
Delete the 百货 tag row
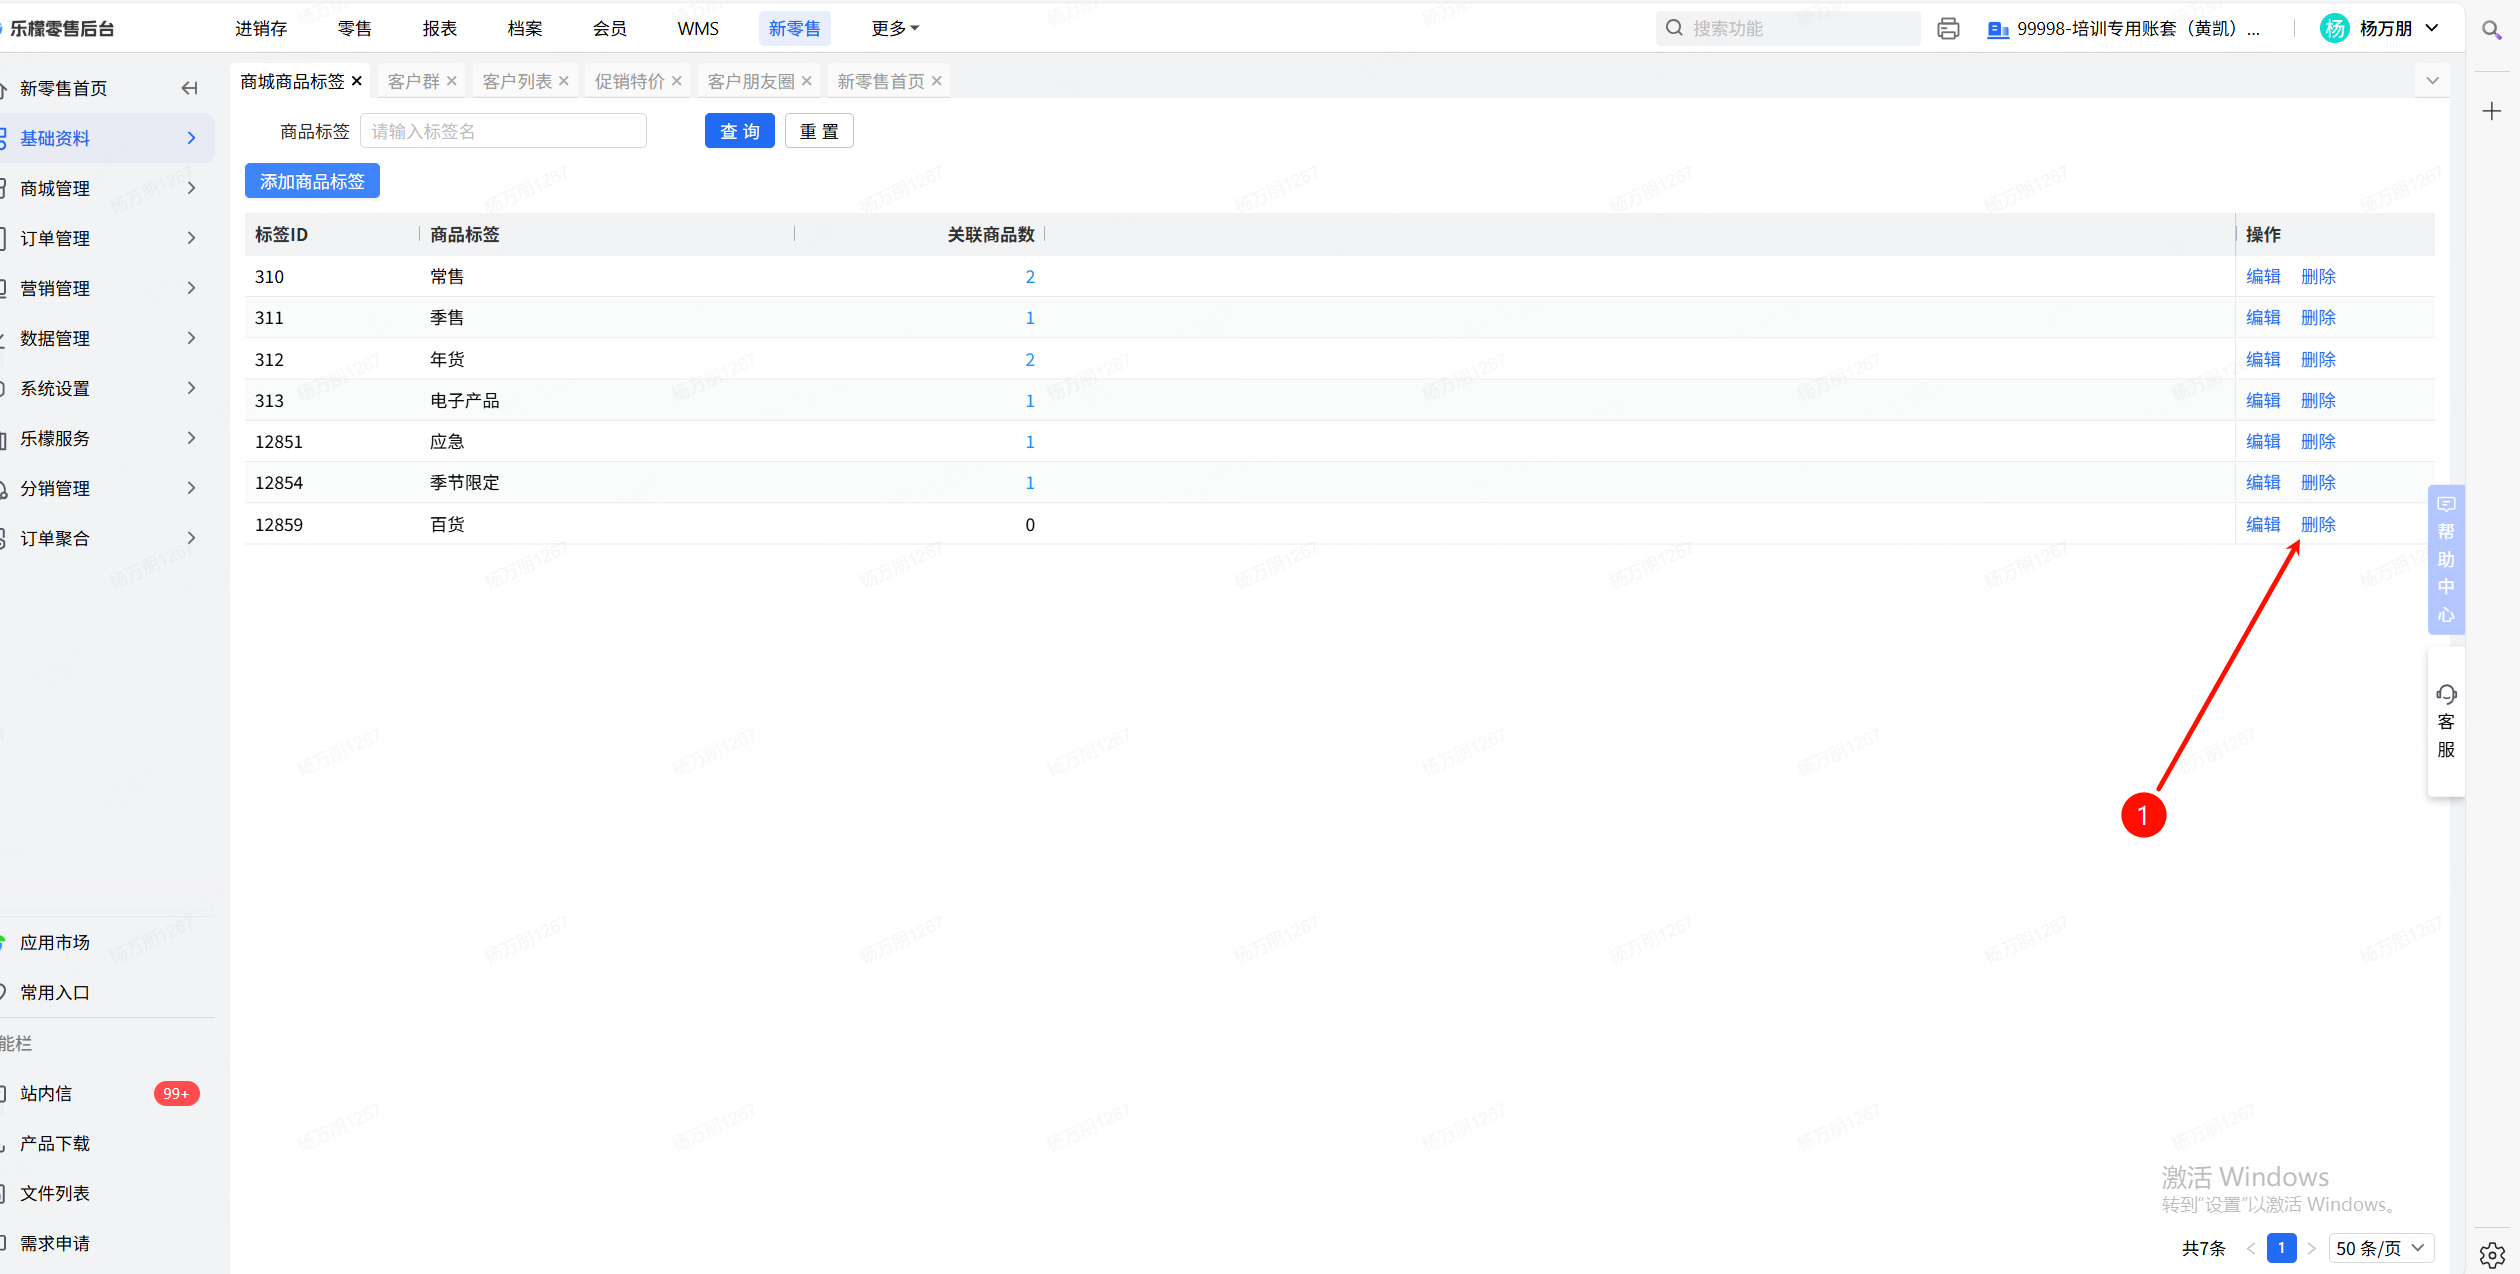coord(2318,524)
